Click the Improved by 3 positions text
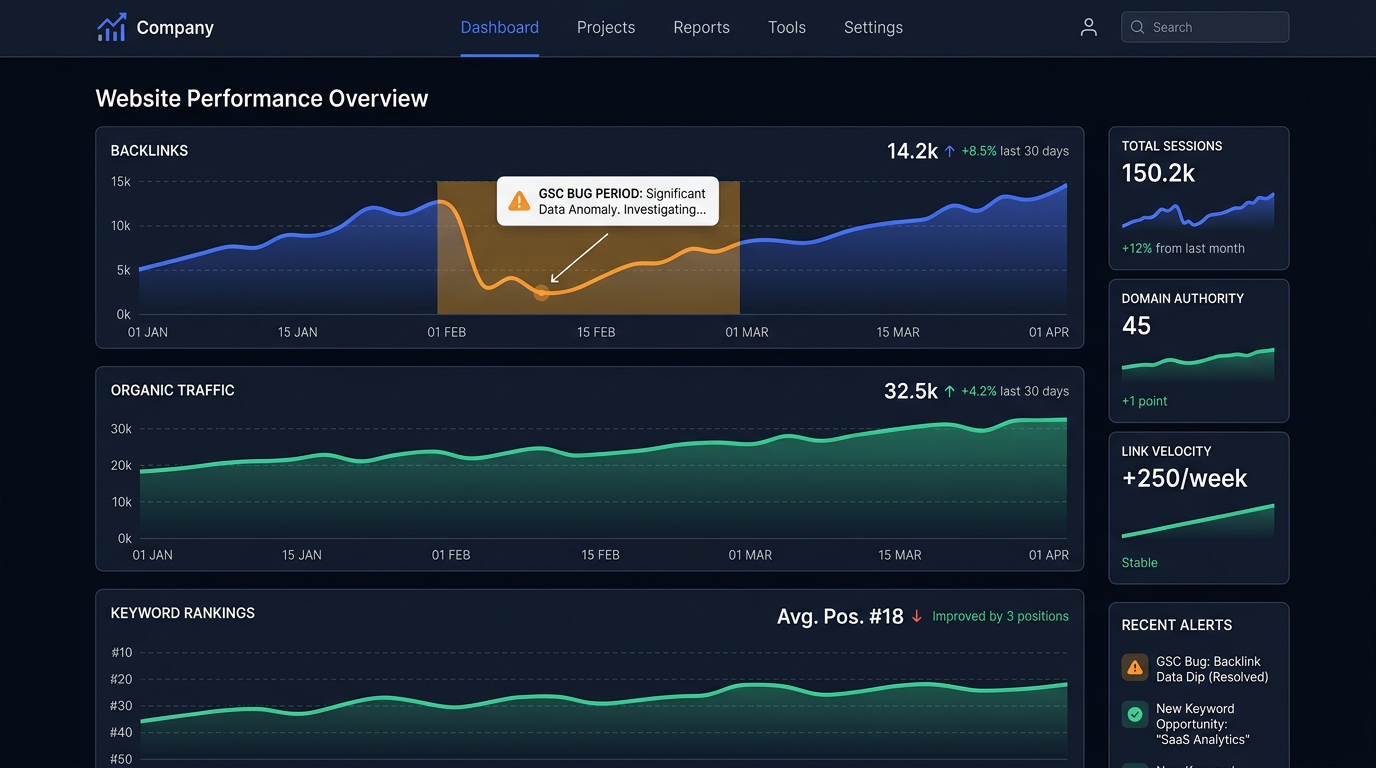Screen dimensions: 1376x768 point(1000,616)
